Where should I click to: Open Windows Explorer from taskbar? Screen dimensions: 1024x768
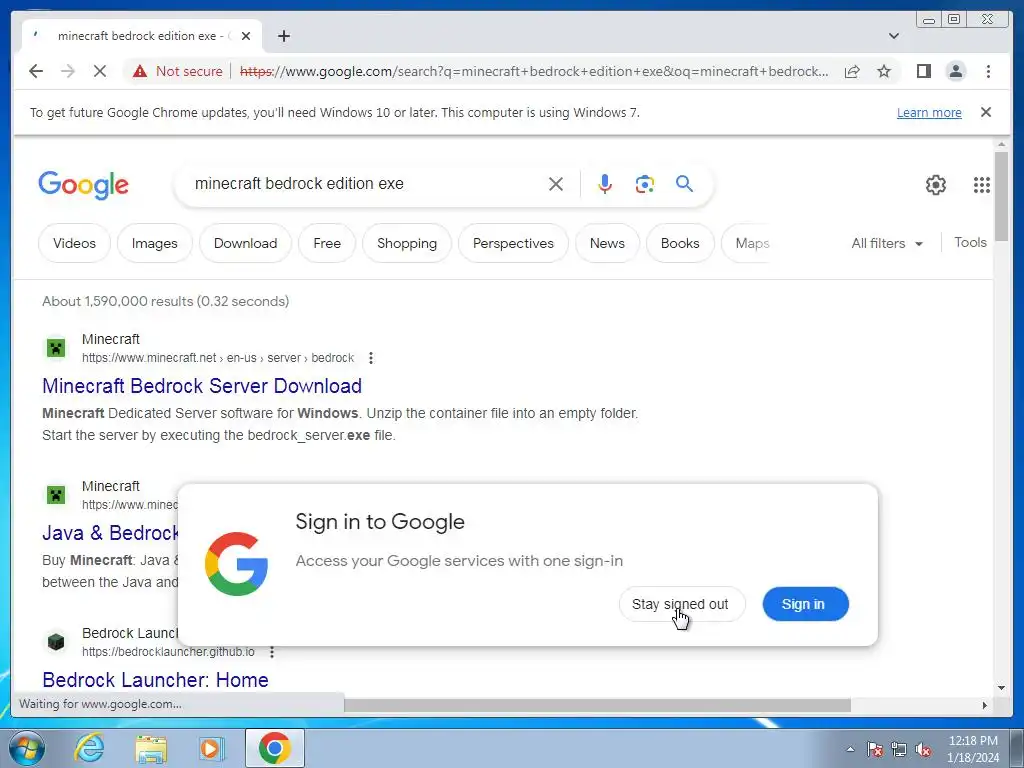click(x=151, y=748)
